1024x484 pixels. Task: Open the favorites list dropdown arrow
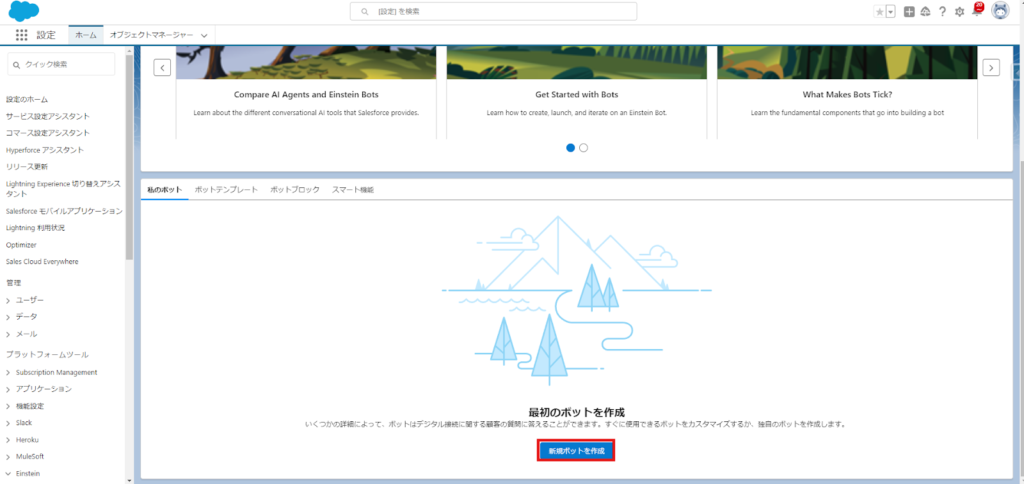890,12
